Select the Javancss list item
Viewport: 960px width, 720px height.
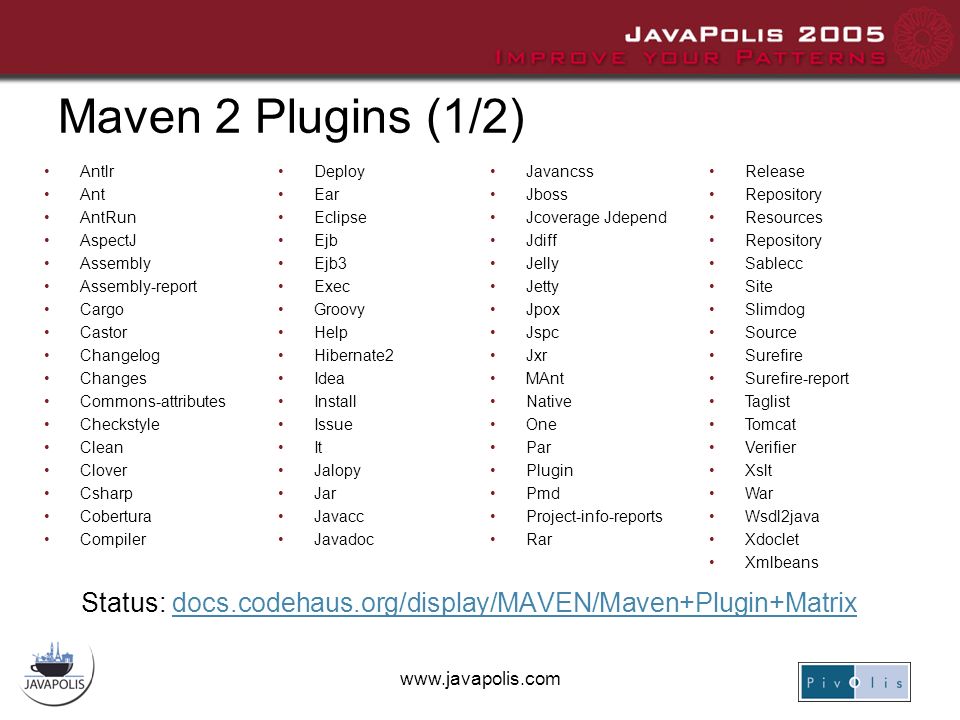560,171
